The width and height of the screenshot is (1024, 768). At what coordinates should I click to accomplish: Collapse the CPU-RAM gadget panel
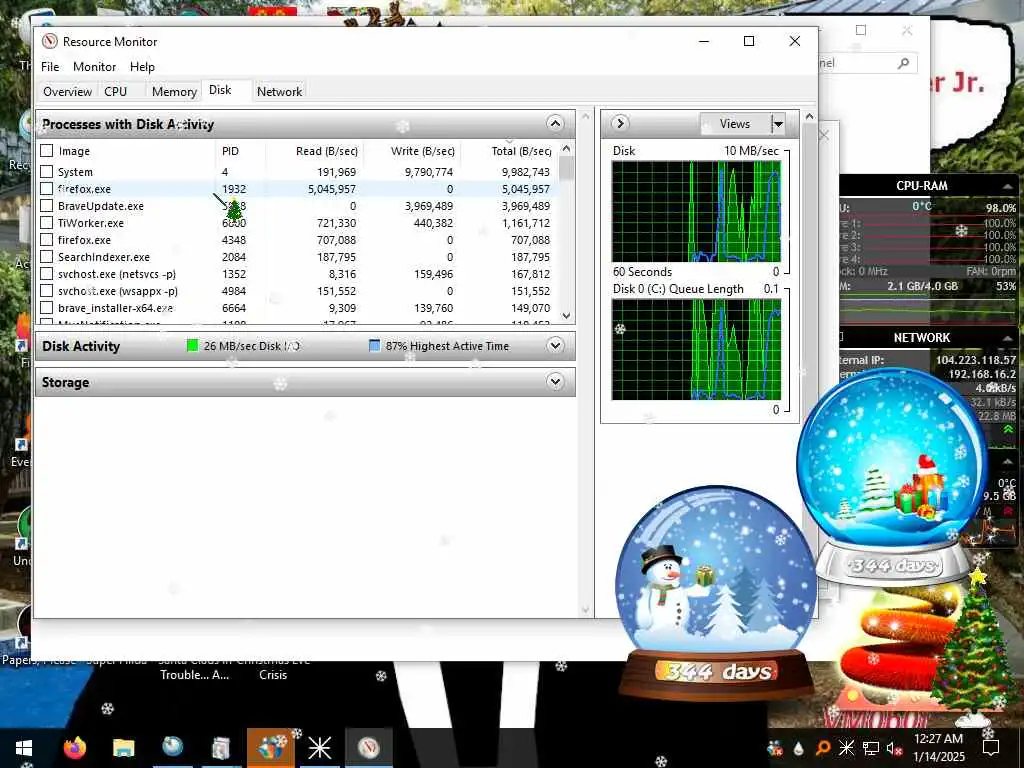1008,187
